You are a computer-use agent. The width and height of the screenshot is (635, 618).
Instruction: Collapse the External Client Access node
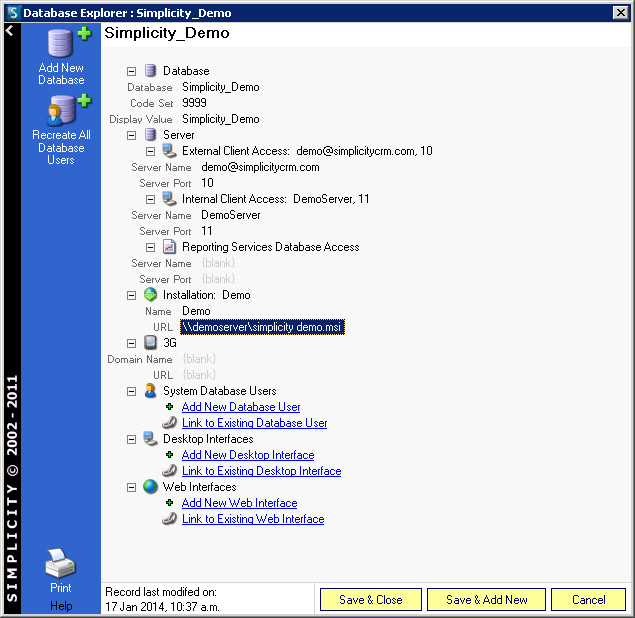click(x=150, y=151)
